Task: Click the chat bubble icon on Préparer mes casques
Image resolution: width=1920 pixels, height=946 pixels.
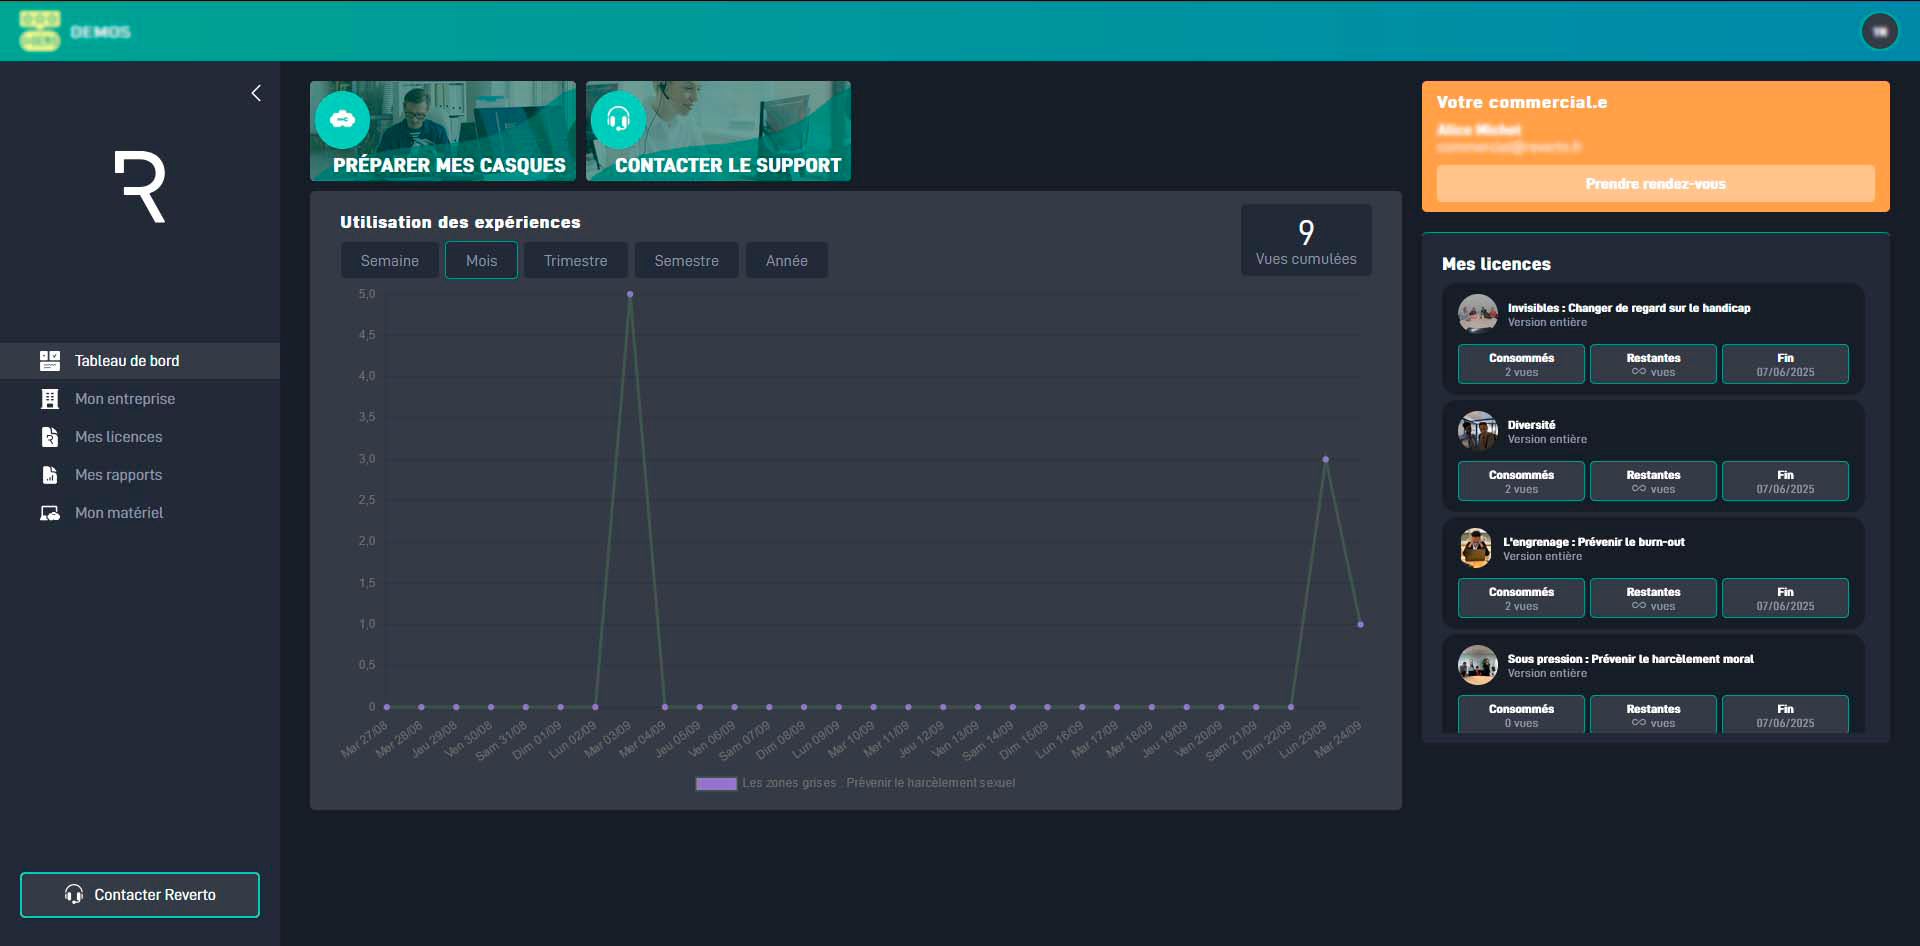Action: point(343,119)
